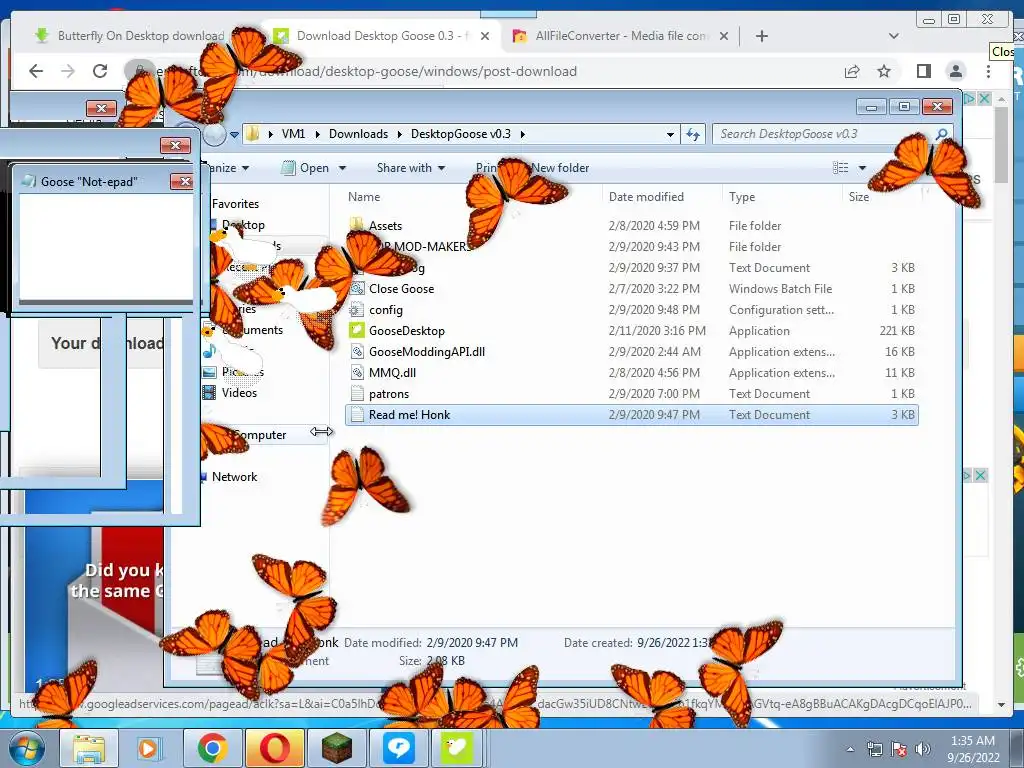
Task: Click inside Goose Not-epad text area
Action: 106,247
